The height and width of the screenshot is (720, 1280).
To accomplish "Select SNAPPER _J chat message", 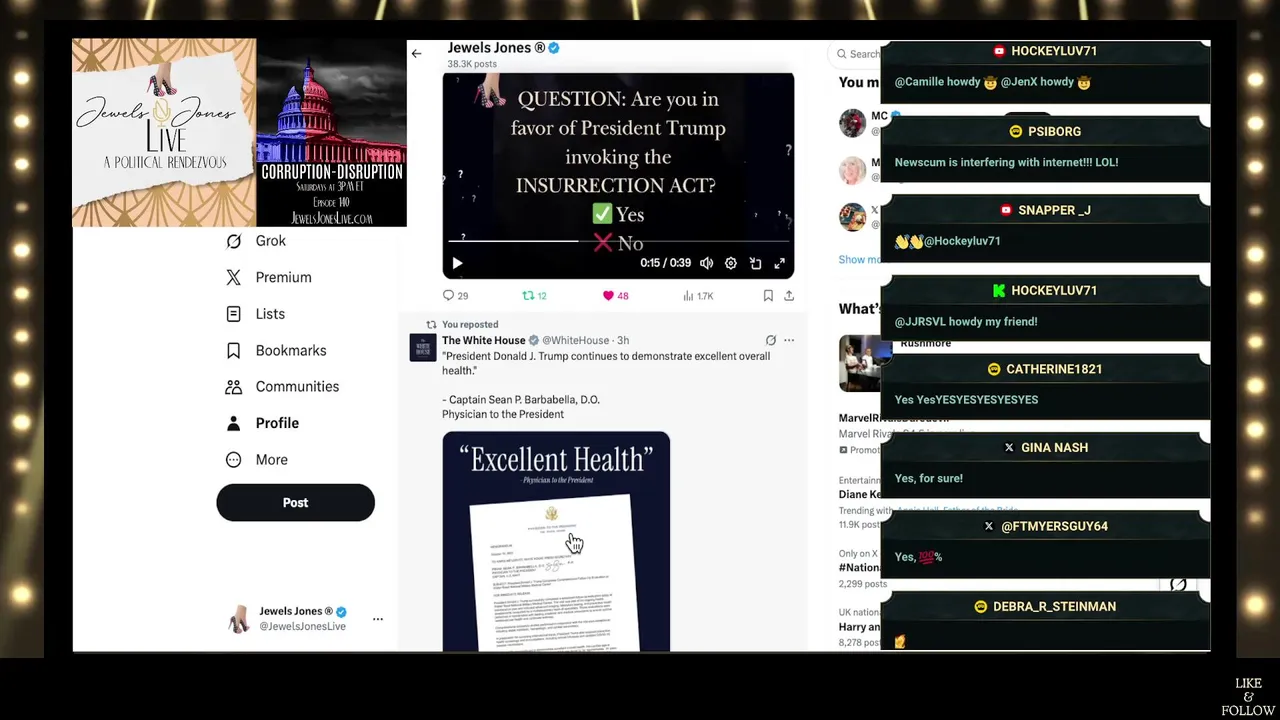I will click(x=1045, y=227).
